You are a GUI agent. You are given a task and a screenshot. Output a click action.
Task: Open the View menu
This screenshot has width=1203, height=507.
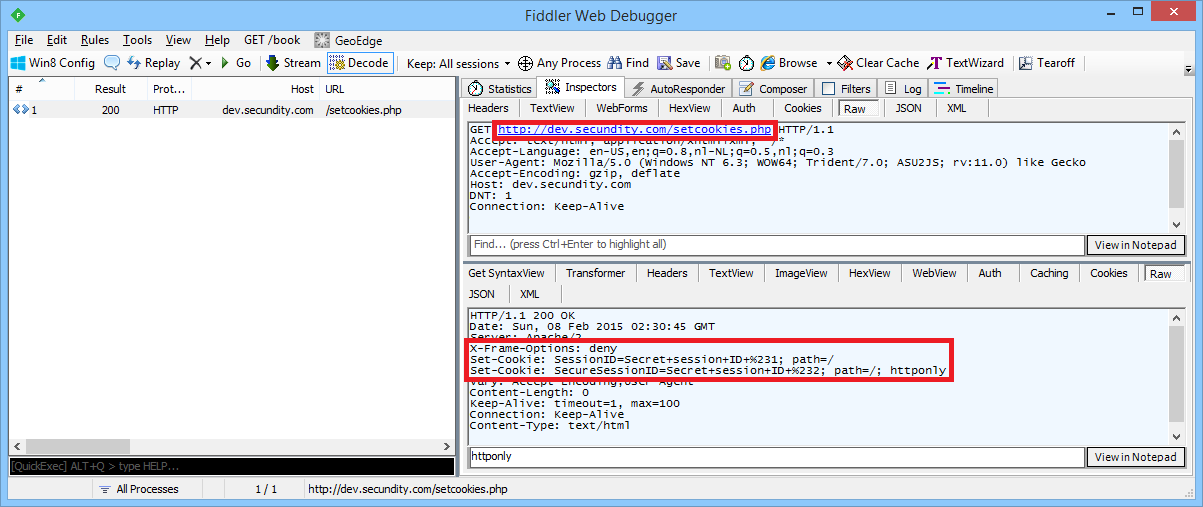[x=178, y=40]
